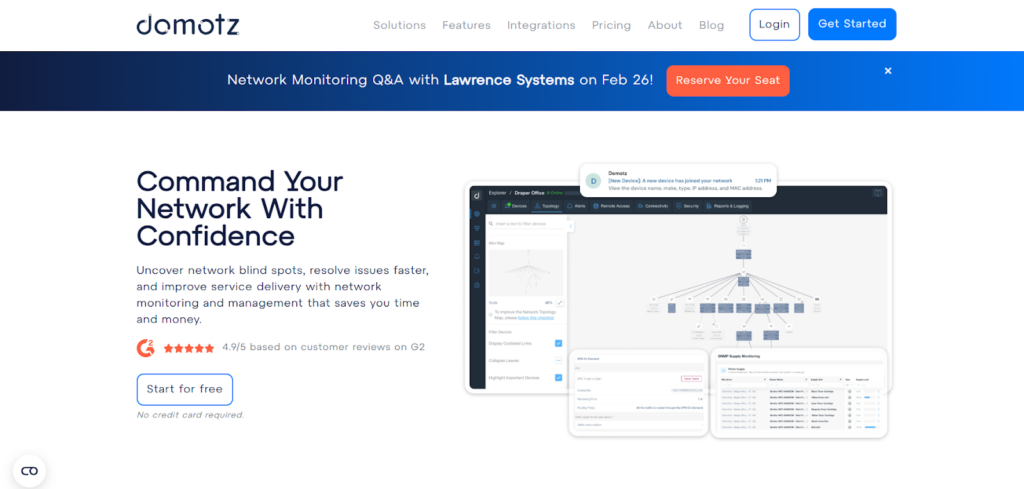Dismiss the webinar announcement banner
Viewport: 1024px width, 489px height.
tap(888, 71)
